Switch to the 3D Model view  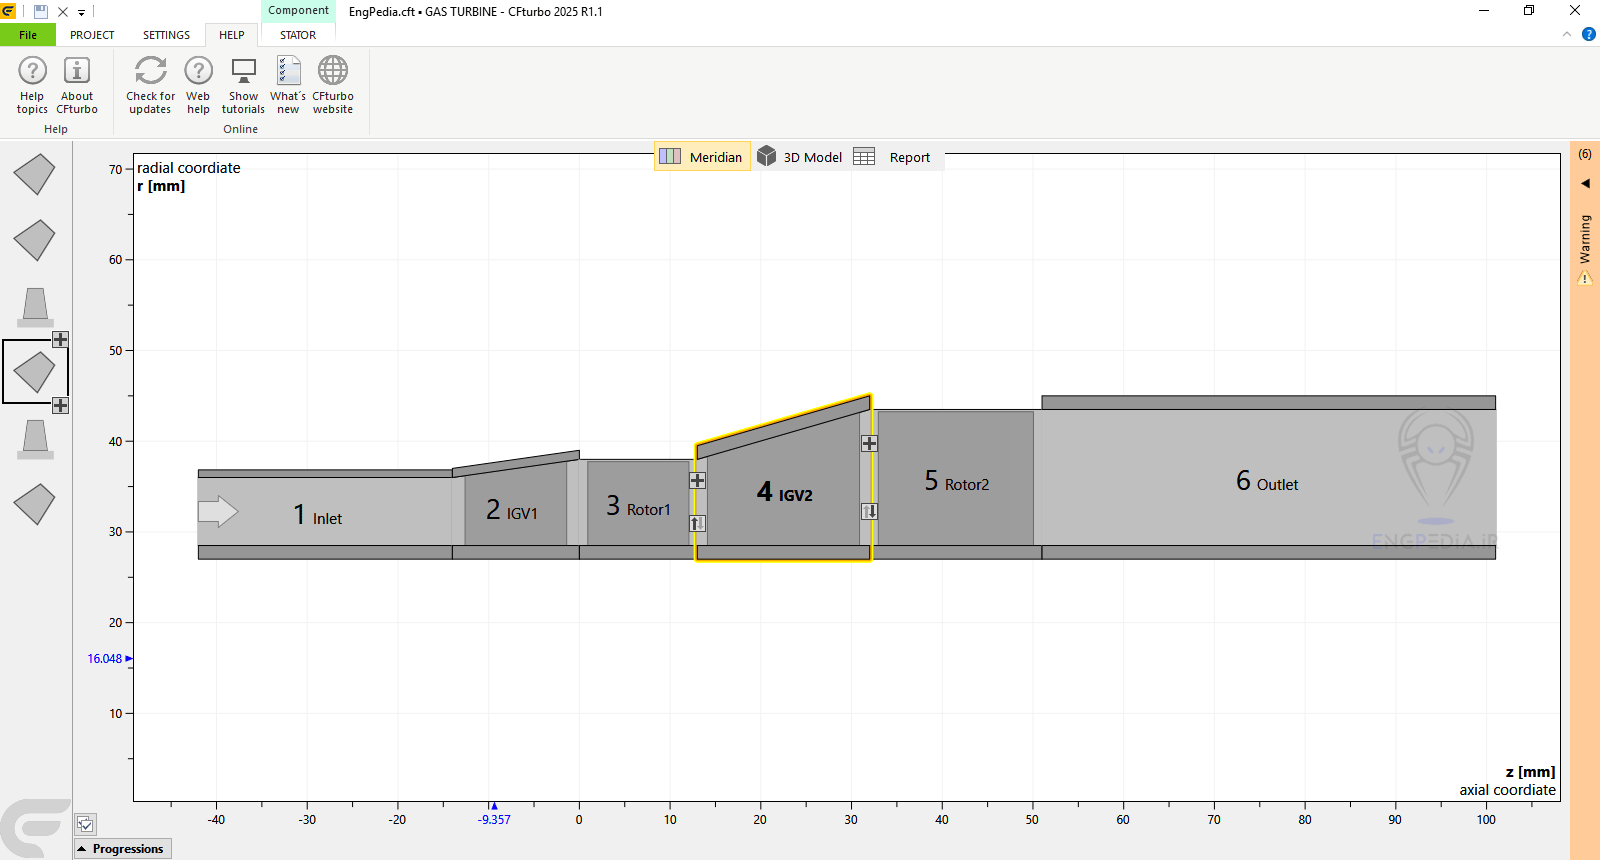(800, 157)
